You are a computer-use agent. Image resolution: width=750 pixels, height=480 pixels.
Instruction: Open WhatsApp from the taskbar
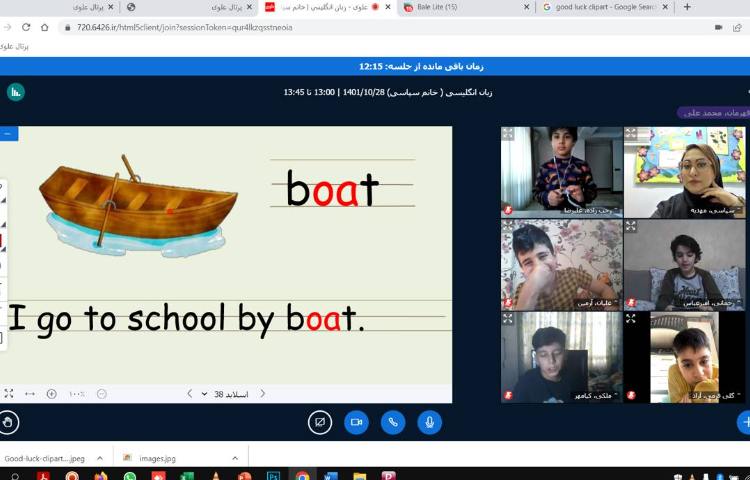click(x=130, y=475)
